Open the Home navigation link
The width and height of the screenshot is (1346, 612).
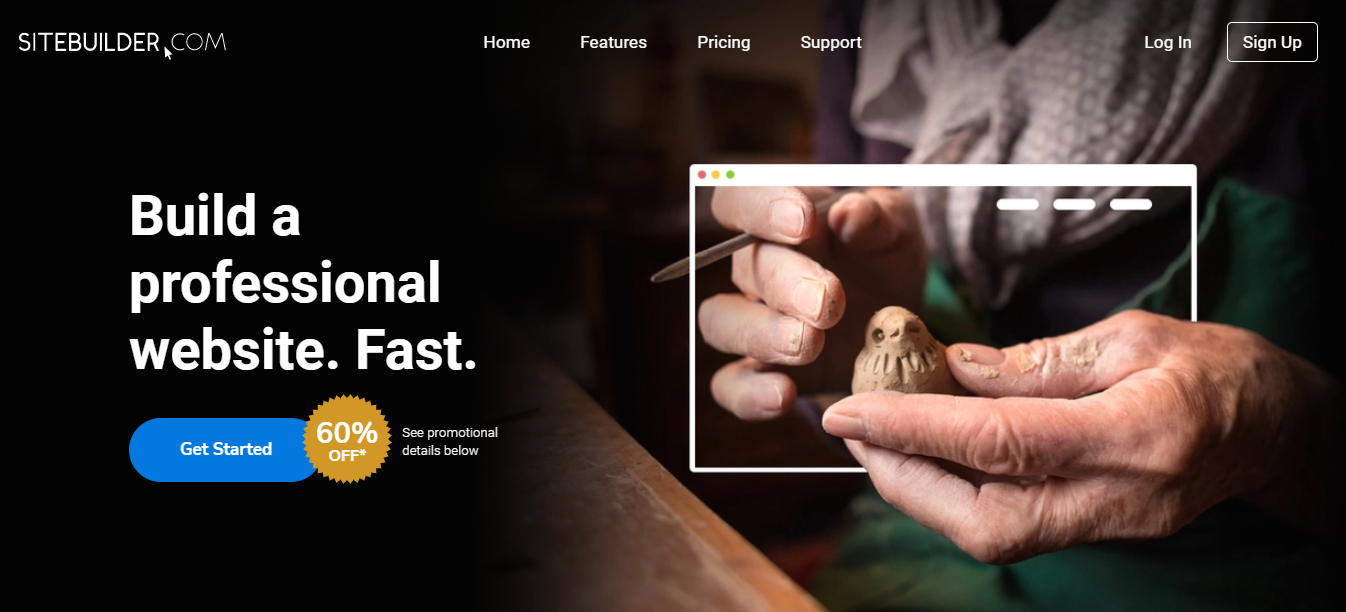pyautogui.click(x=507, y=42)
